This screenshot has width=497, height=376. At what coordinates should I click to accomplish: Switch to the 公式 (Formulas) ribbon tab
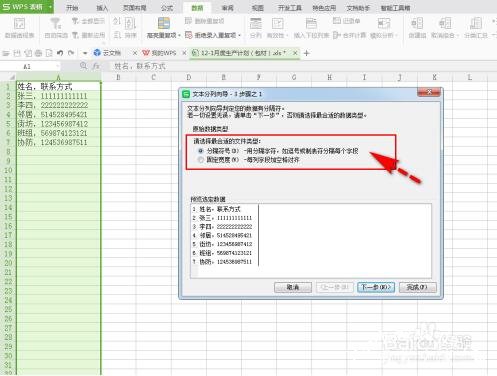pos(167,8)
